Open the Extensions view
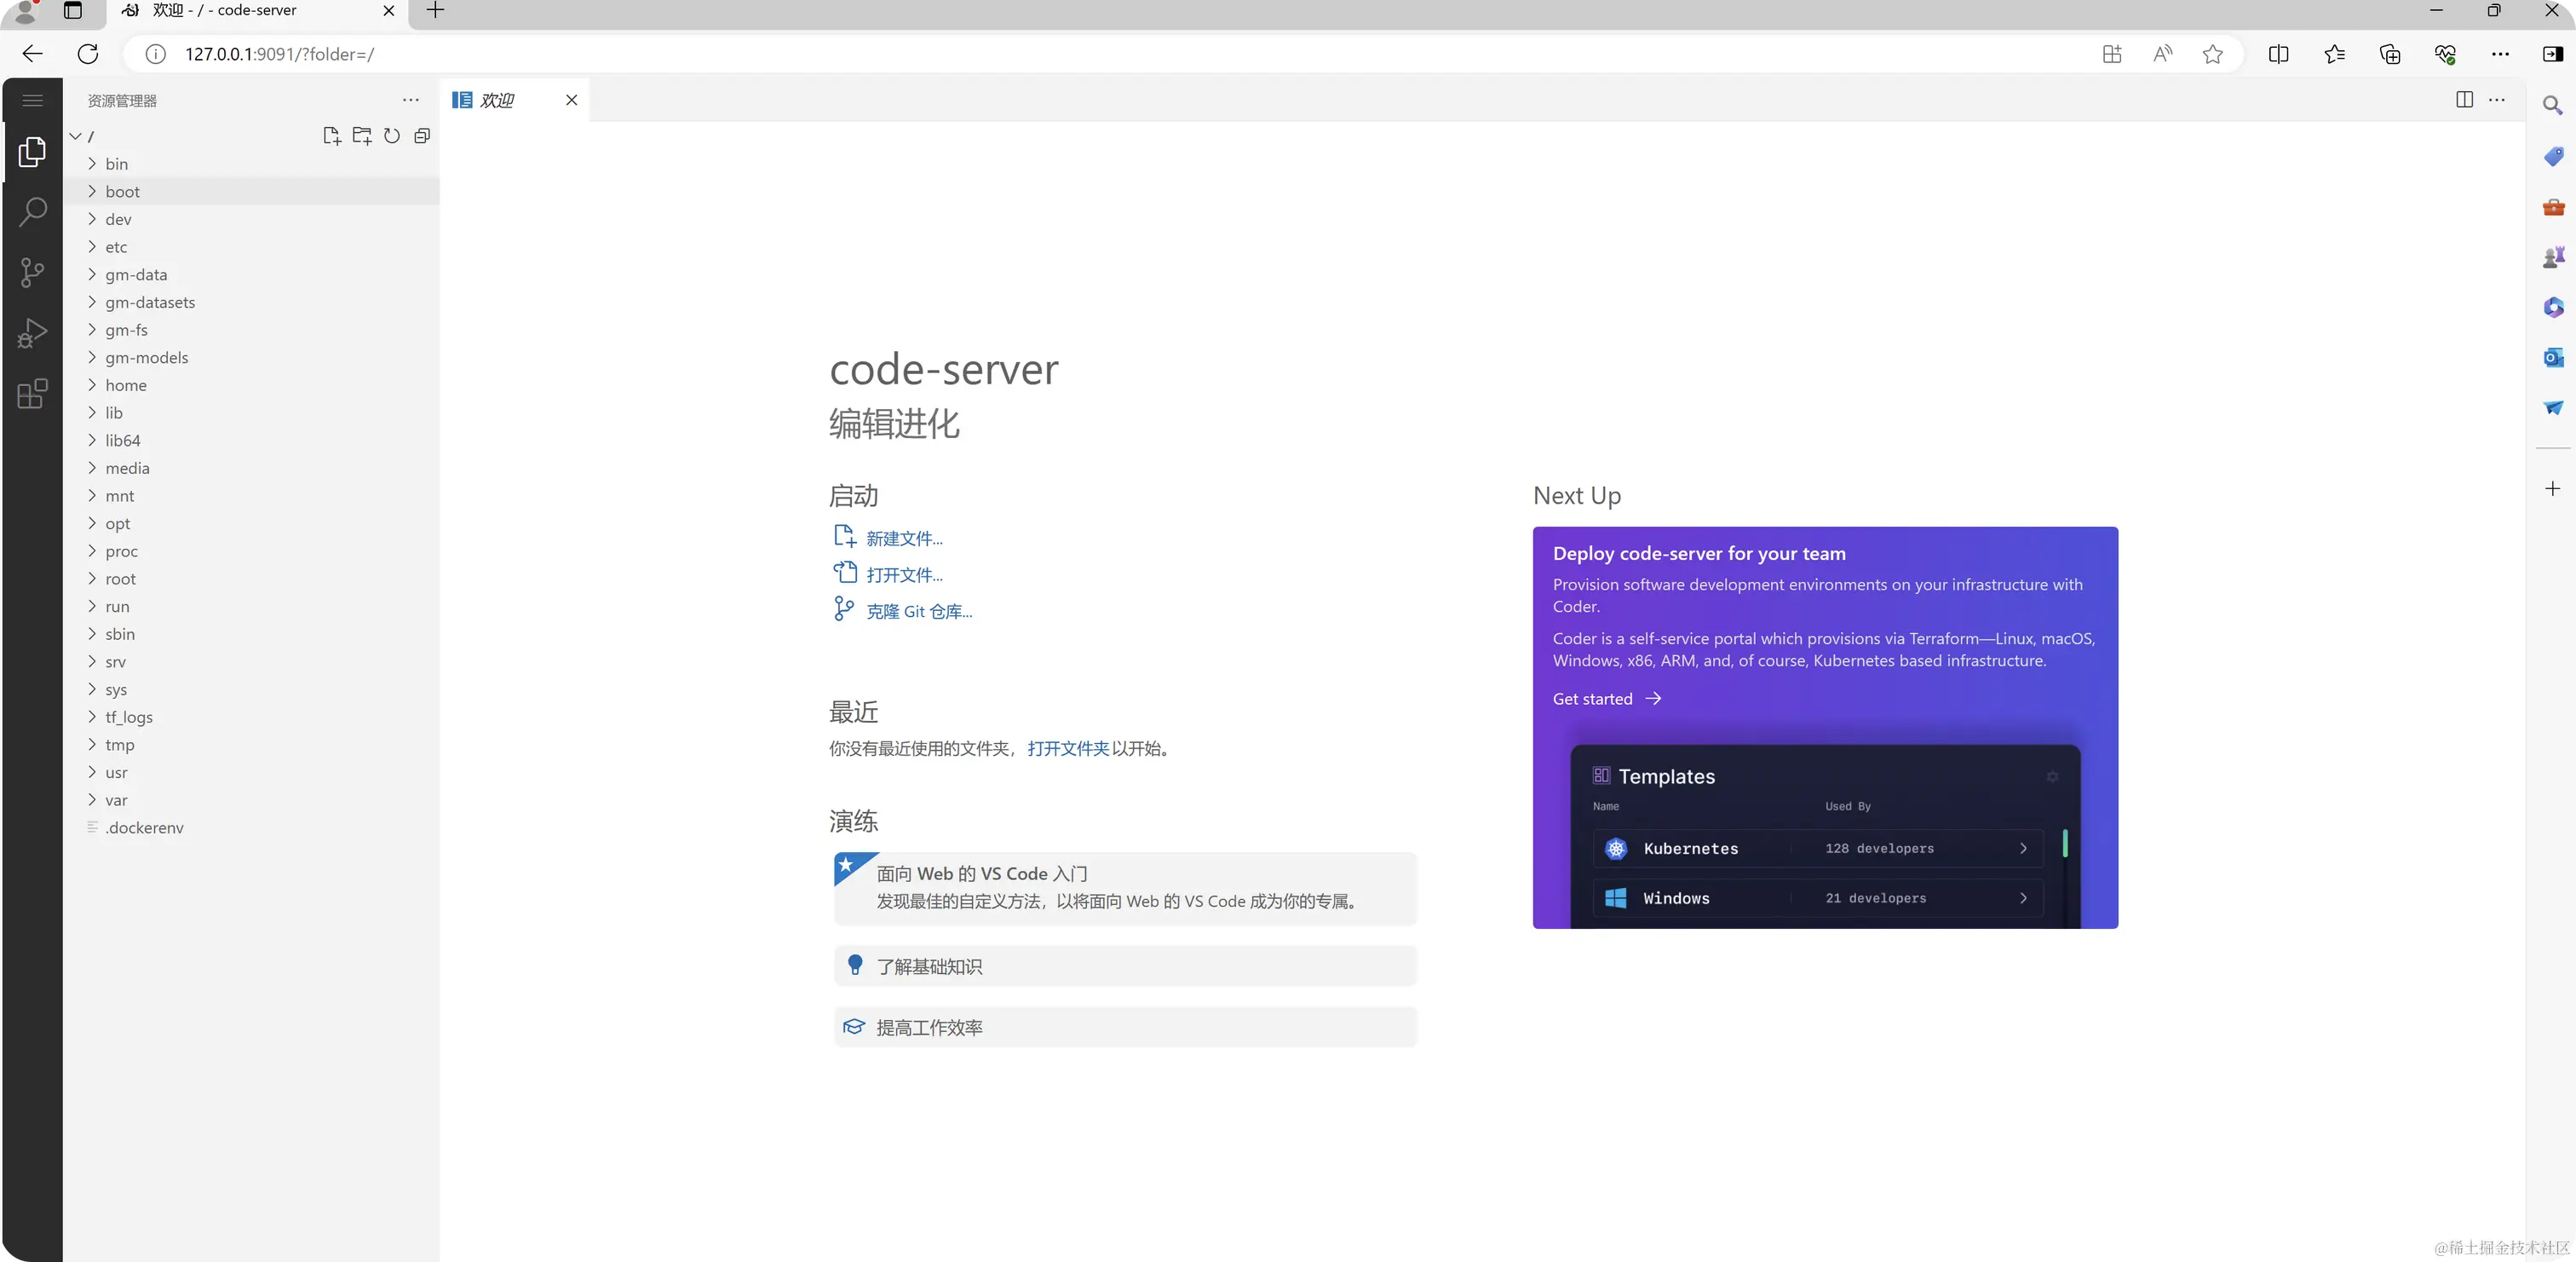The height and width of the screenshot is (1262, 2576). (x=32, y=394)
